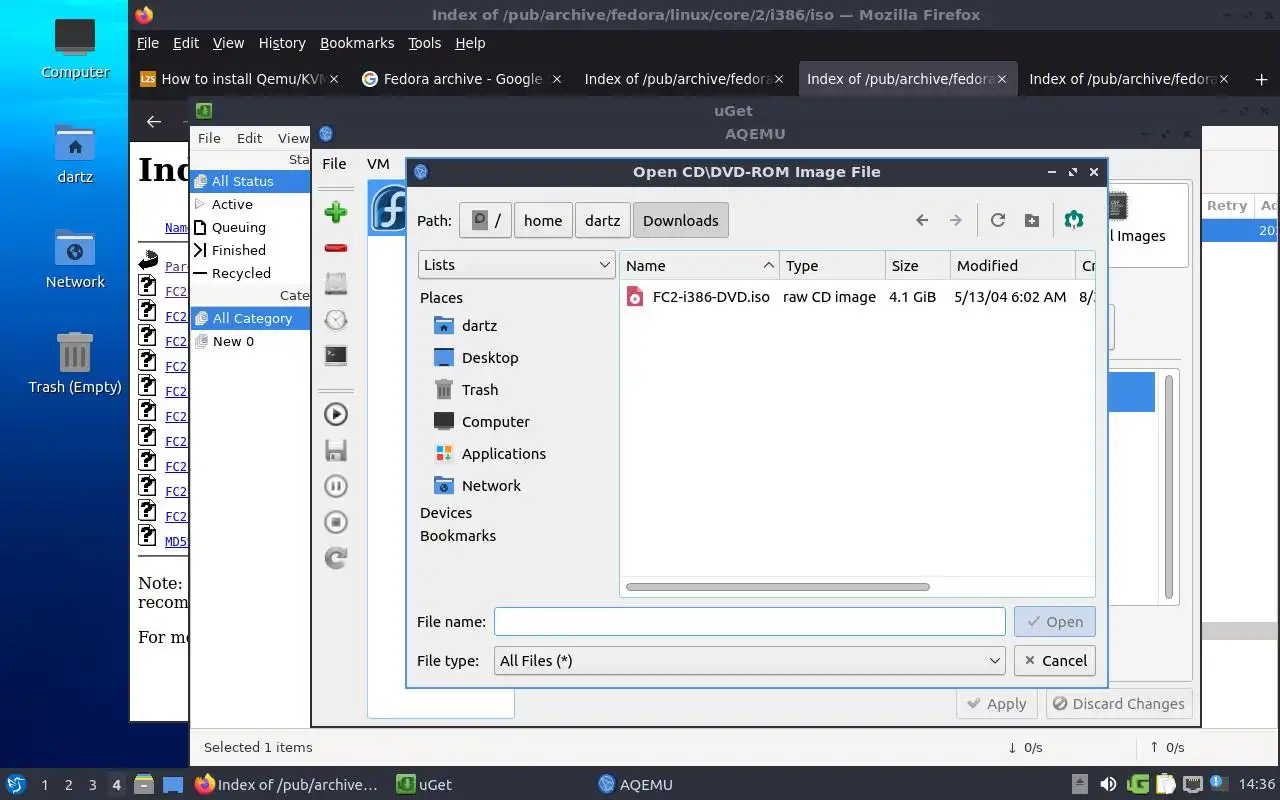This screenshot has height=800, width=1280.
Task: Sort files by the Name column header
Action: tap(699, 265)
